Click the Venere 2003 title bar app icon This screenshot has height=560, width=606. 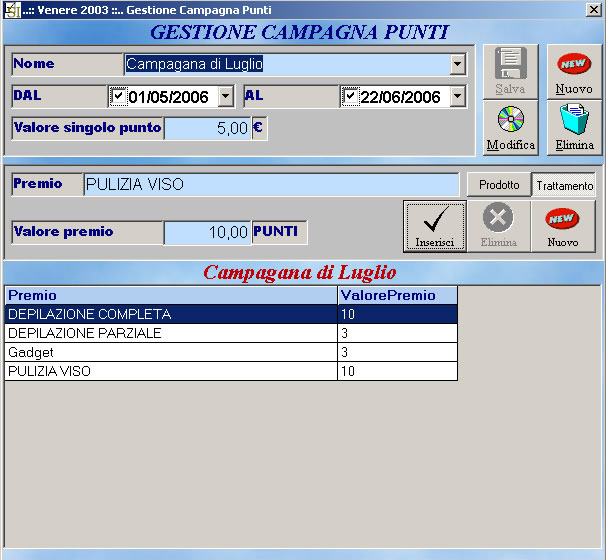12,10
